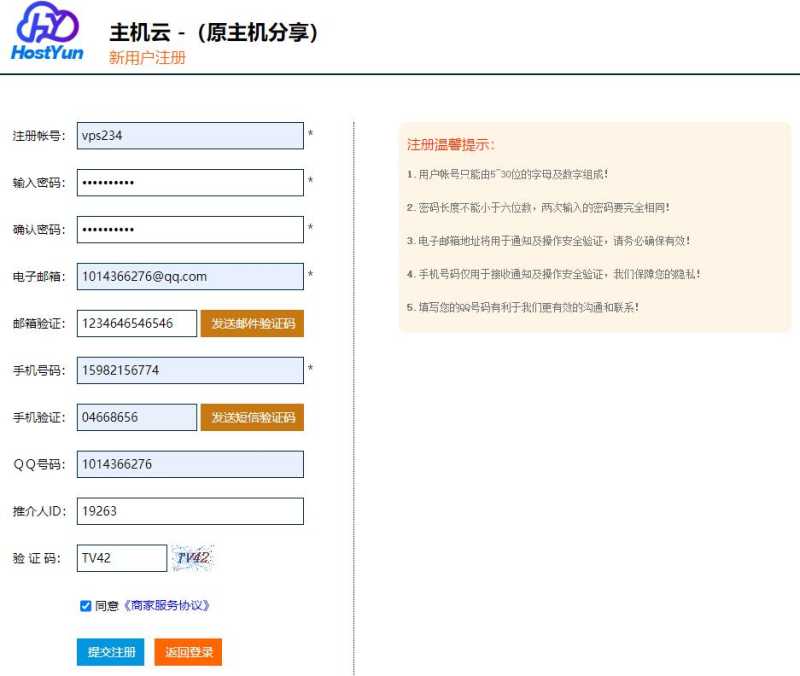Click the 邮箱验证 label

39,323
